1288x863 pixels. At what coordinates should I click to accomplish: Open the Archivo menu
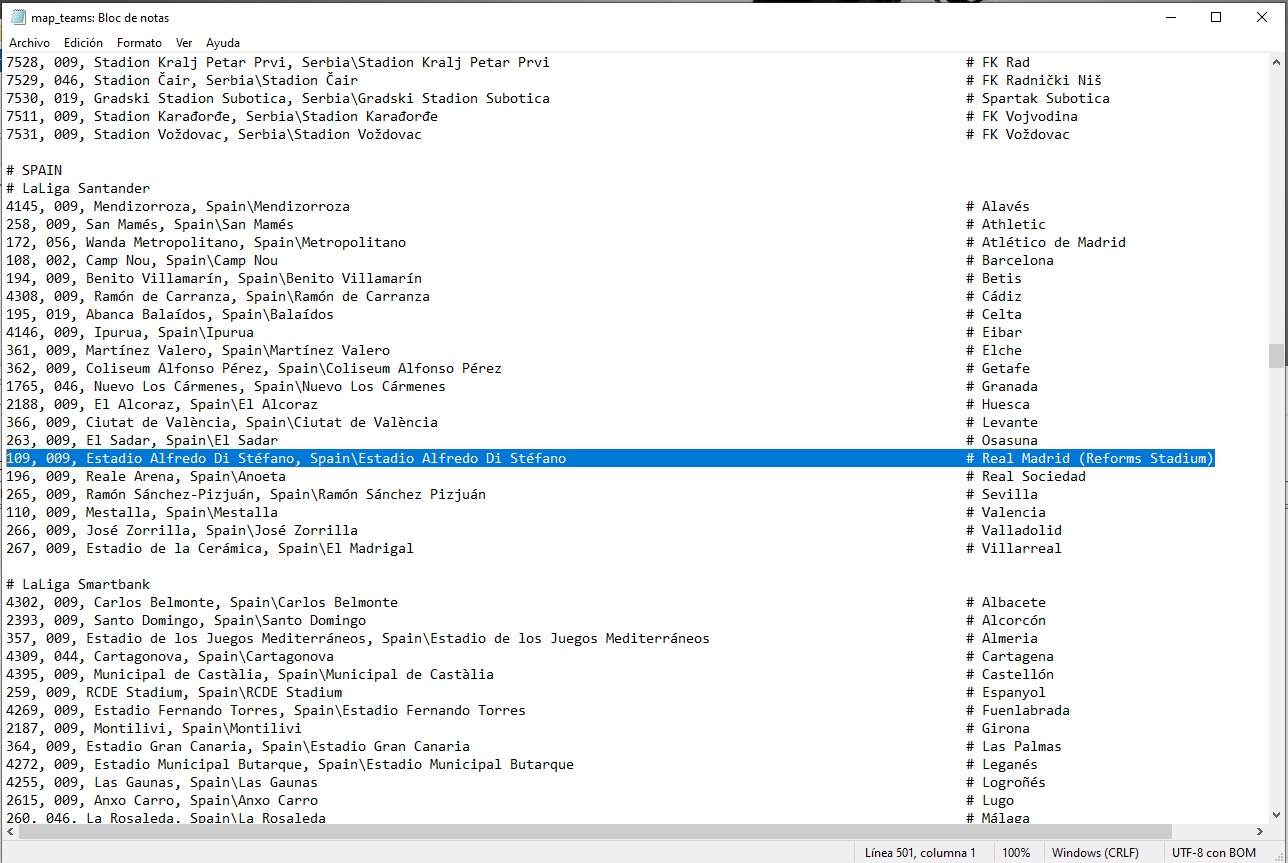pos(29,43)
